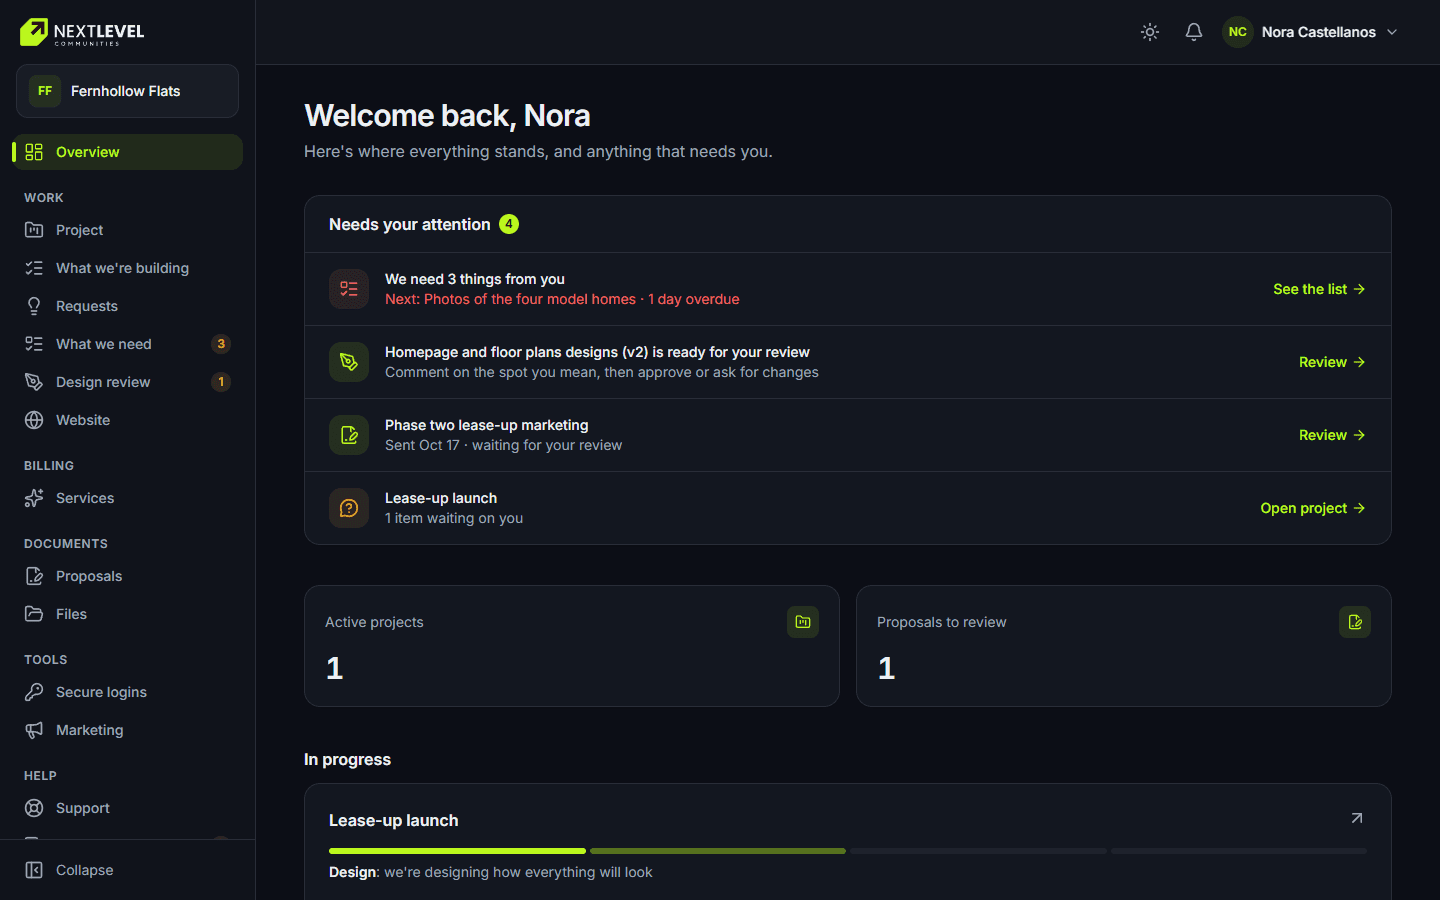Click the Lease-up launch progress bar
Viewport: 1440px width, 900px height.
[x=848, y=851]
